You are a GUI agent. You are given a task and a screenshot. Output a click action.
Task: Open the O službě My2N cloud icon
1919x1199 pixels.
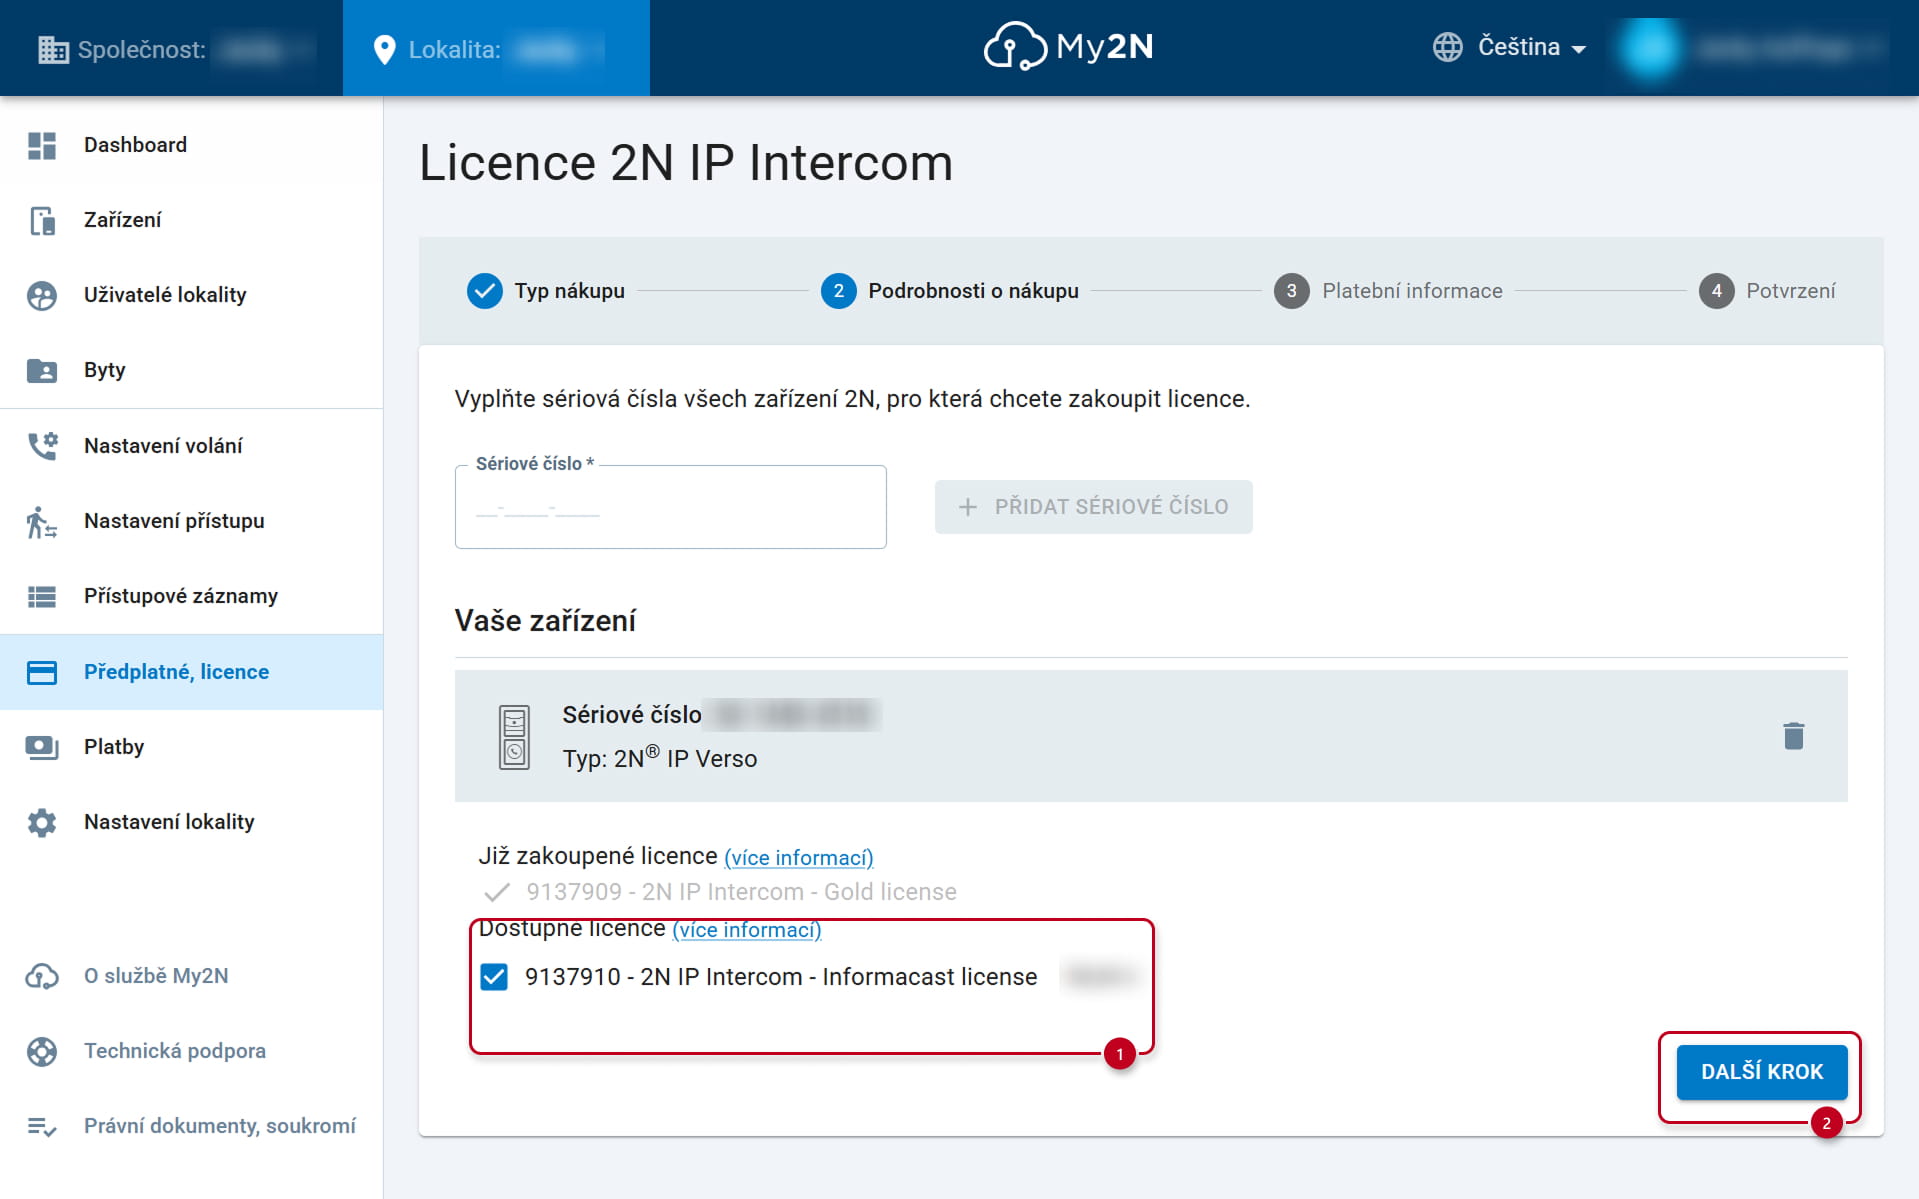coord(42,976)
